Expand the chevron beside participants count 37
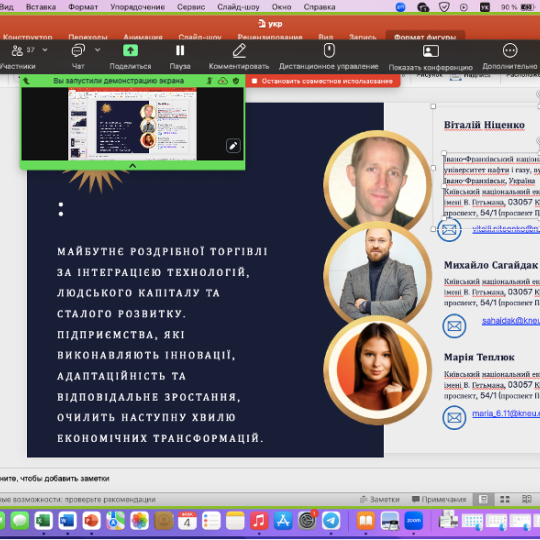 [45, 50]
